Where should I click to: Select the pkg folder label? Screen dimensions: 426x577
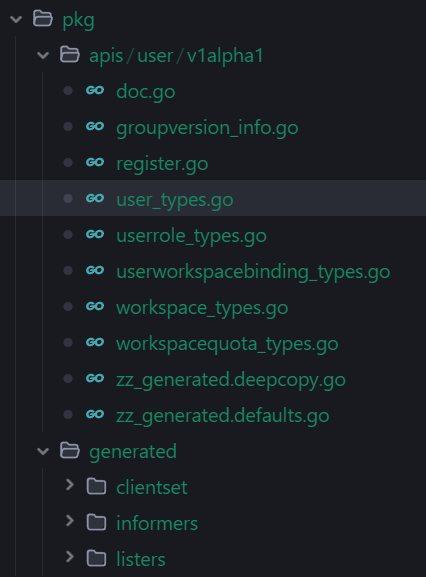pos(78,21)
